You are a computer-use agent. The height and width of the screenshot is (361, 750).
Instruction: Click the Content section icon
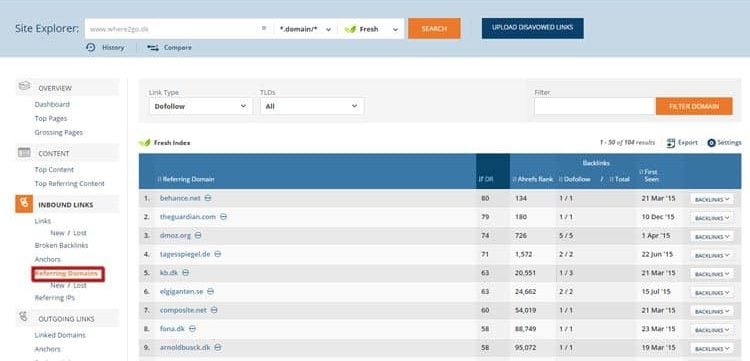point(24,153)
